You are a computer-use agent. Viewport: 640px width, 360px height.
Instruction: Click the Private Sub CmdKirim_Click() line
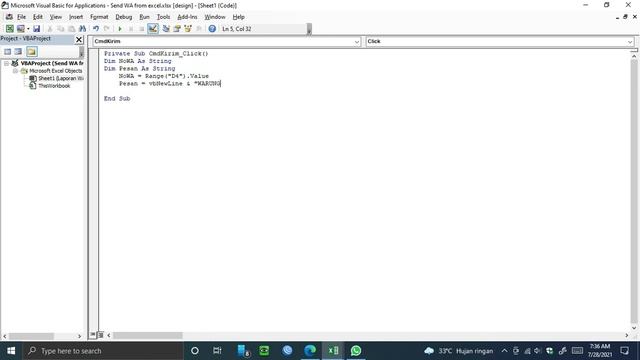coord(156,53)
